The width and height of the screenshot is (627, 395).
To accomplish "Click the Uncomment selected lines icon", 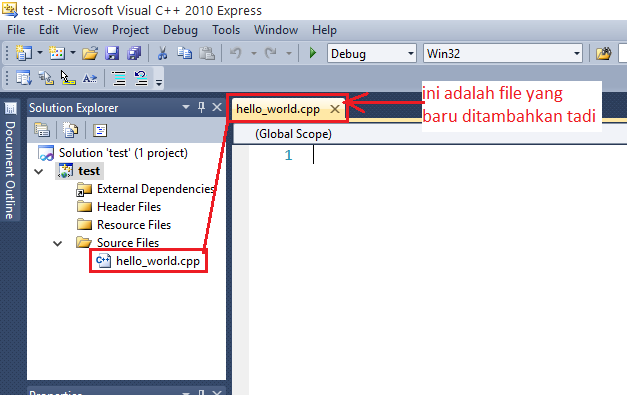I will (141, 78).
